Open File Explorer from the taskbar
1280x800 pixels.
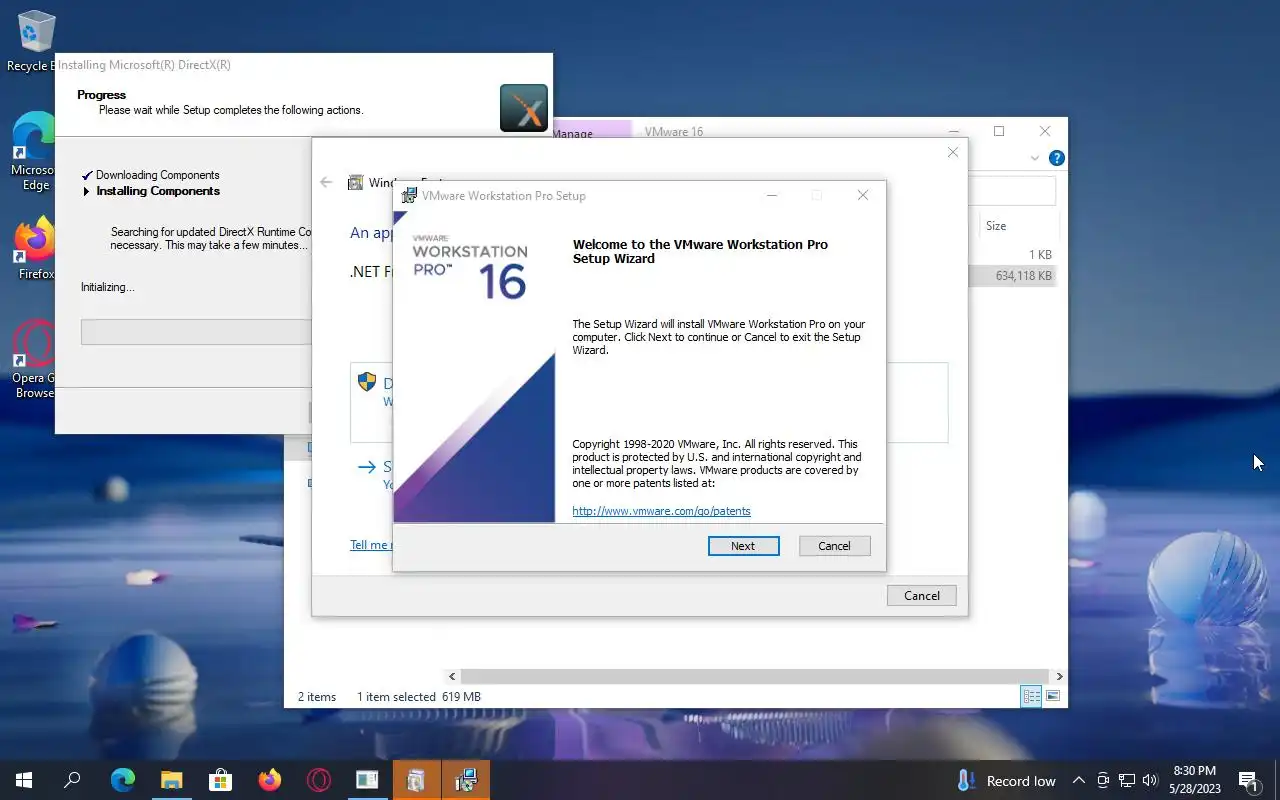point(171,780)
